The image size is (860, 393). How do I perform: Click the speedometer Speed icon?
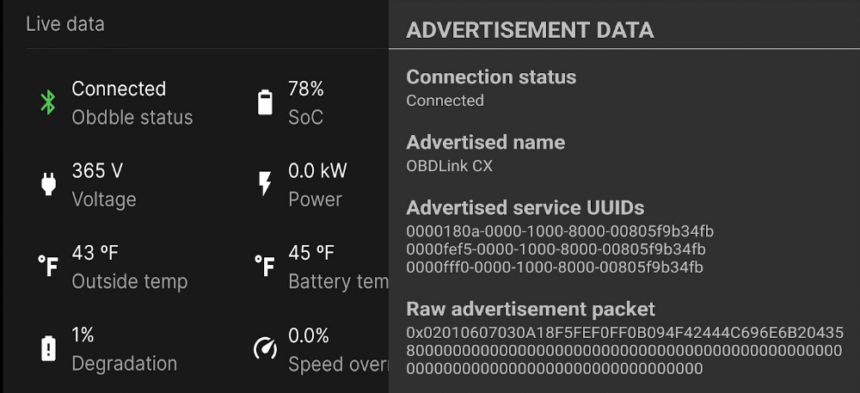[x=265, y=349]
